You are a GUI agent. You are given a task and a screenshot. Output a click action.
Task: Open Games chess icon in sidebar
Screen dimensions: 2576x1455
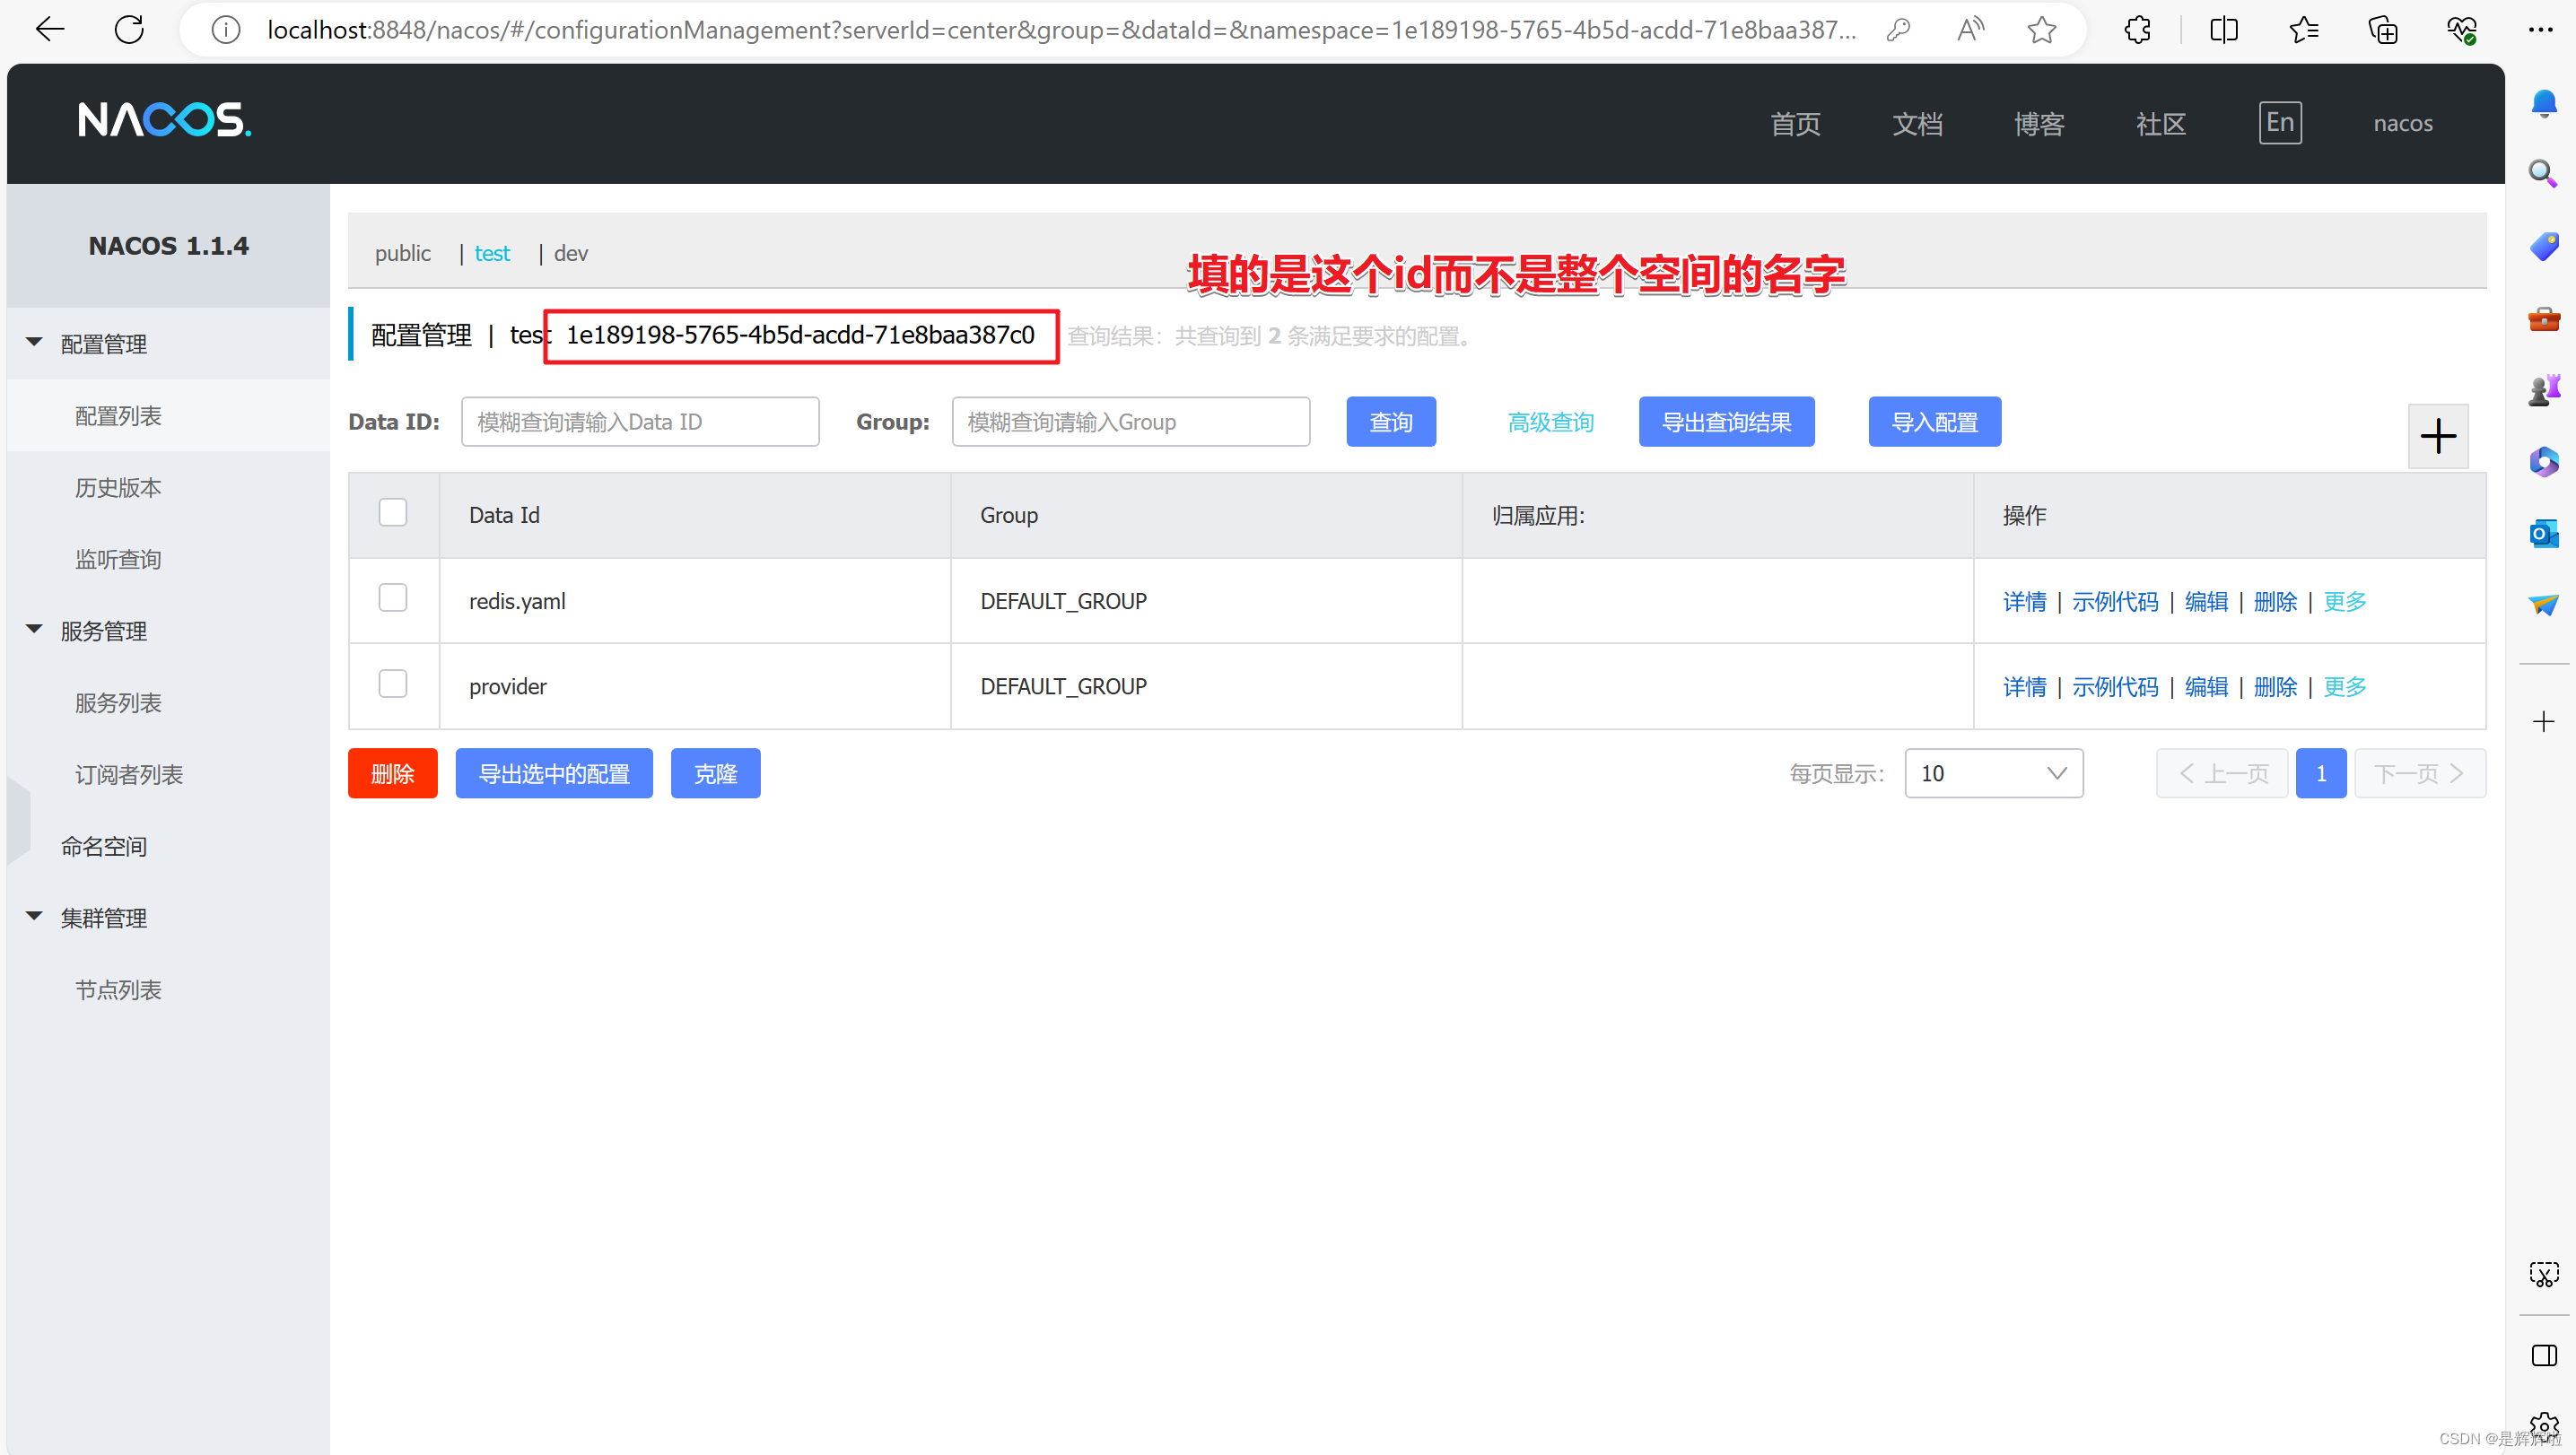tap(2544, 390)
